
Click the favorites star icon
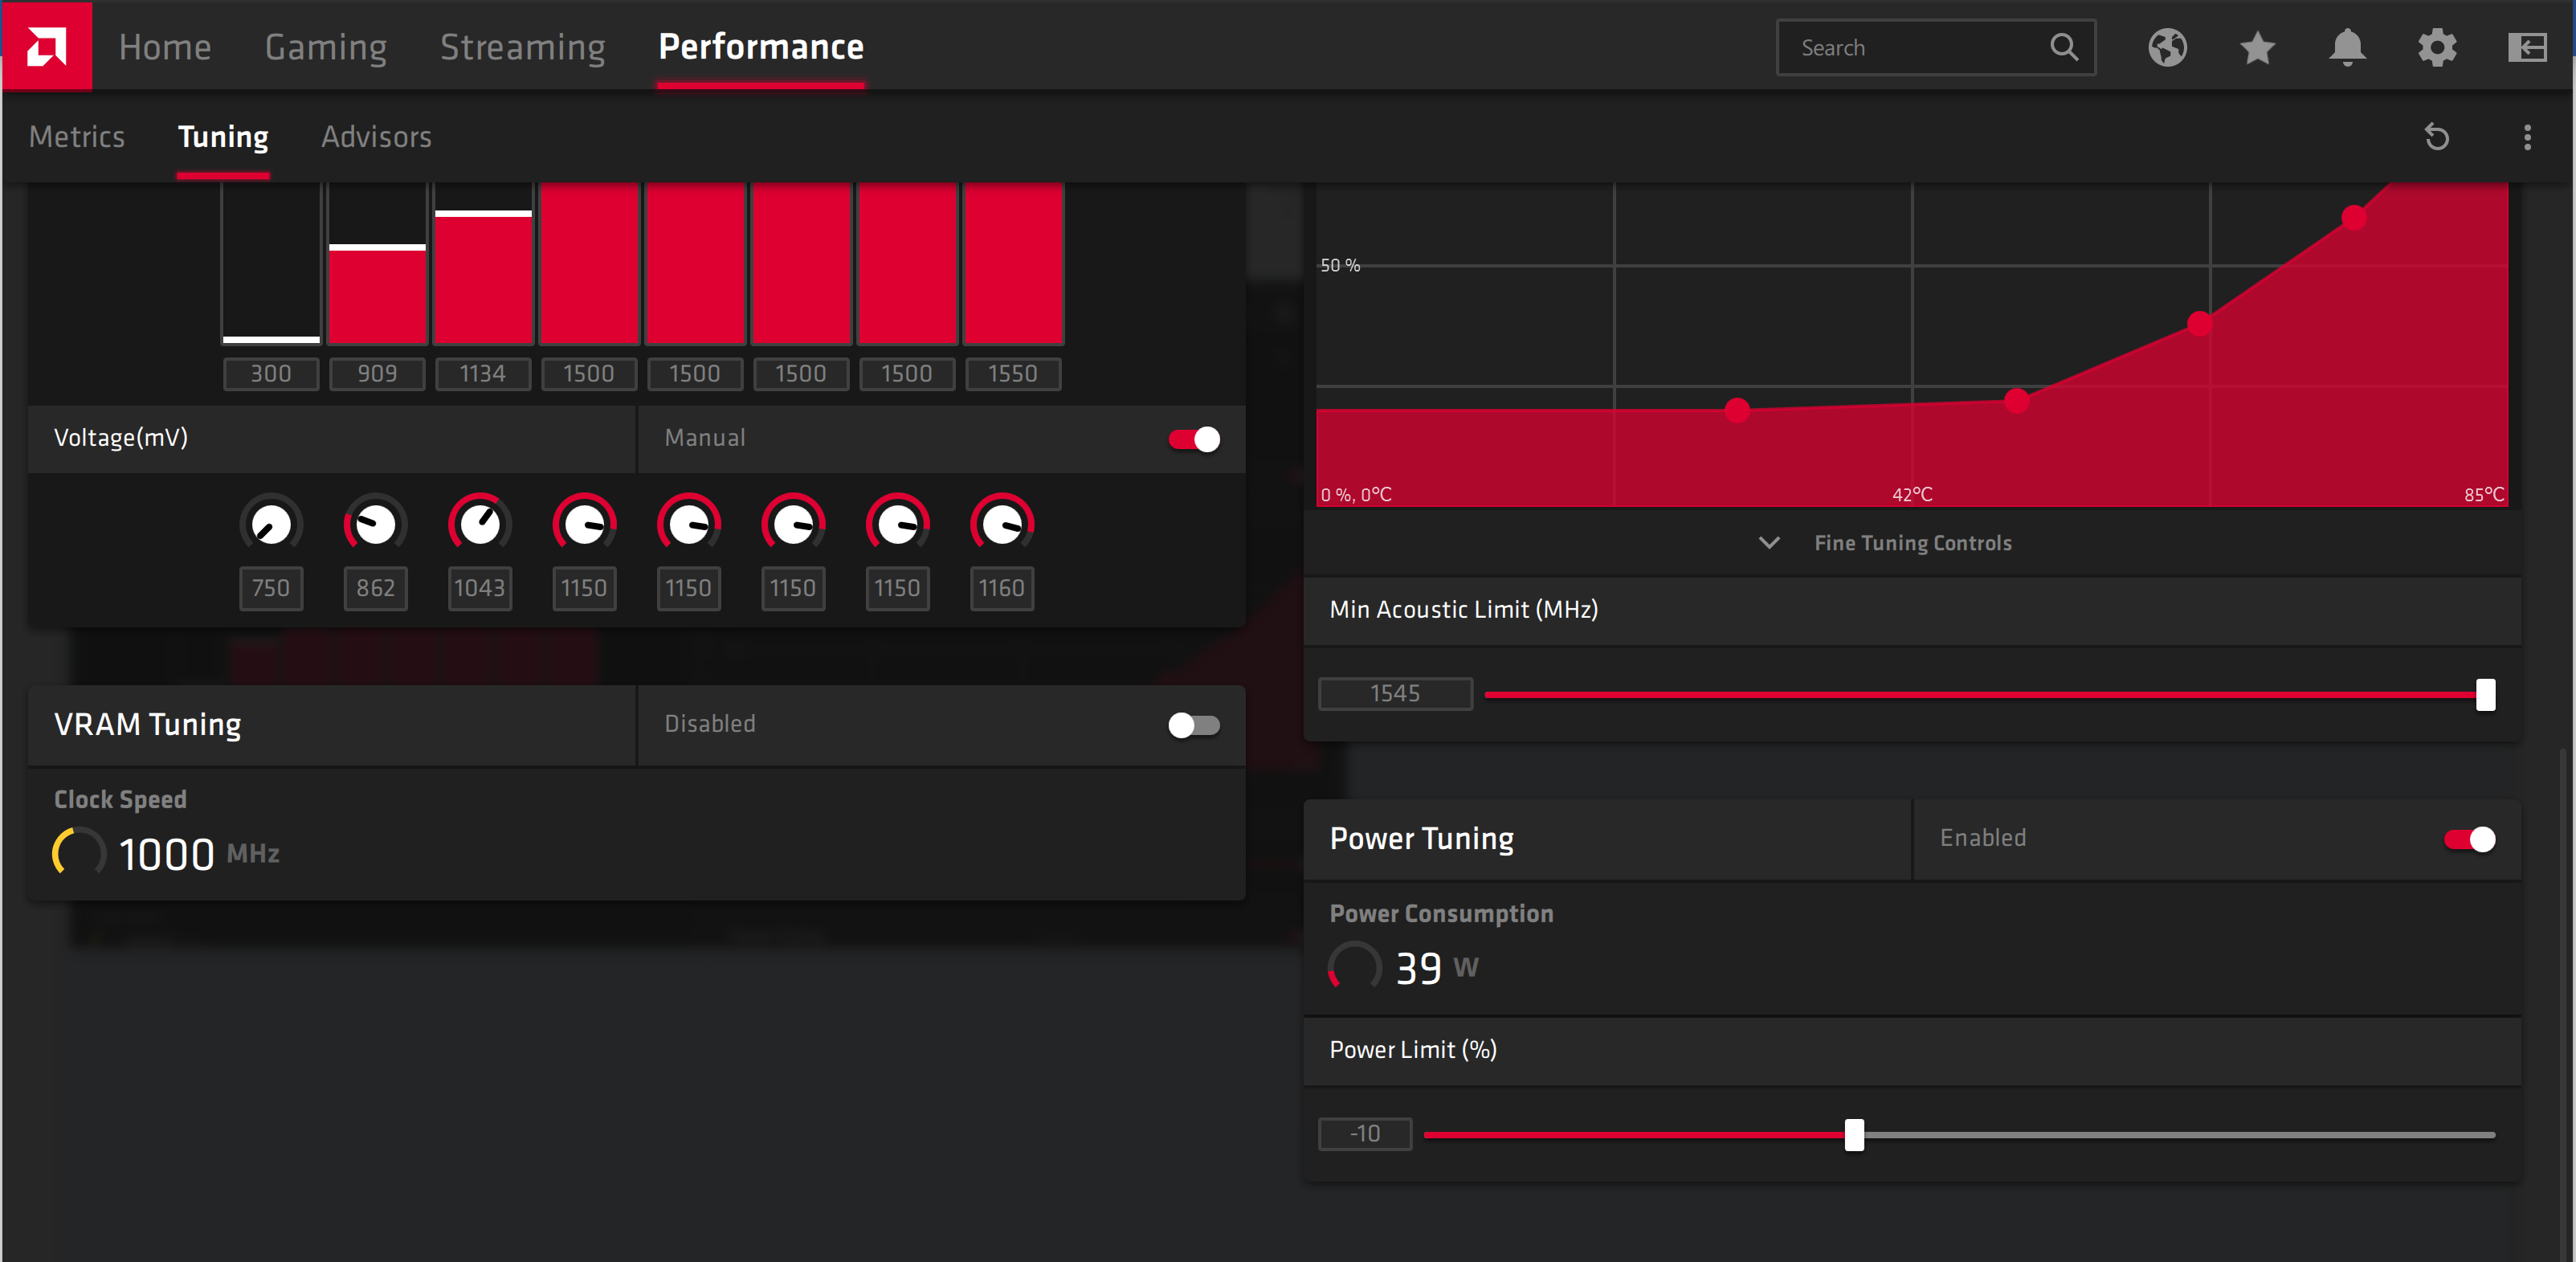[x=2257, y=47]
